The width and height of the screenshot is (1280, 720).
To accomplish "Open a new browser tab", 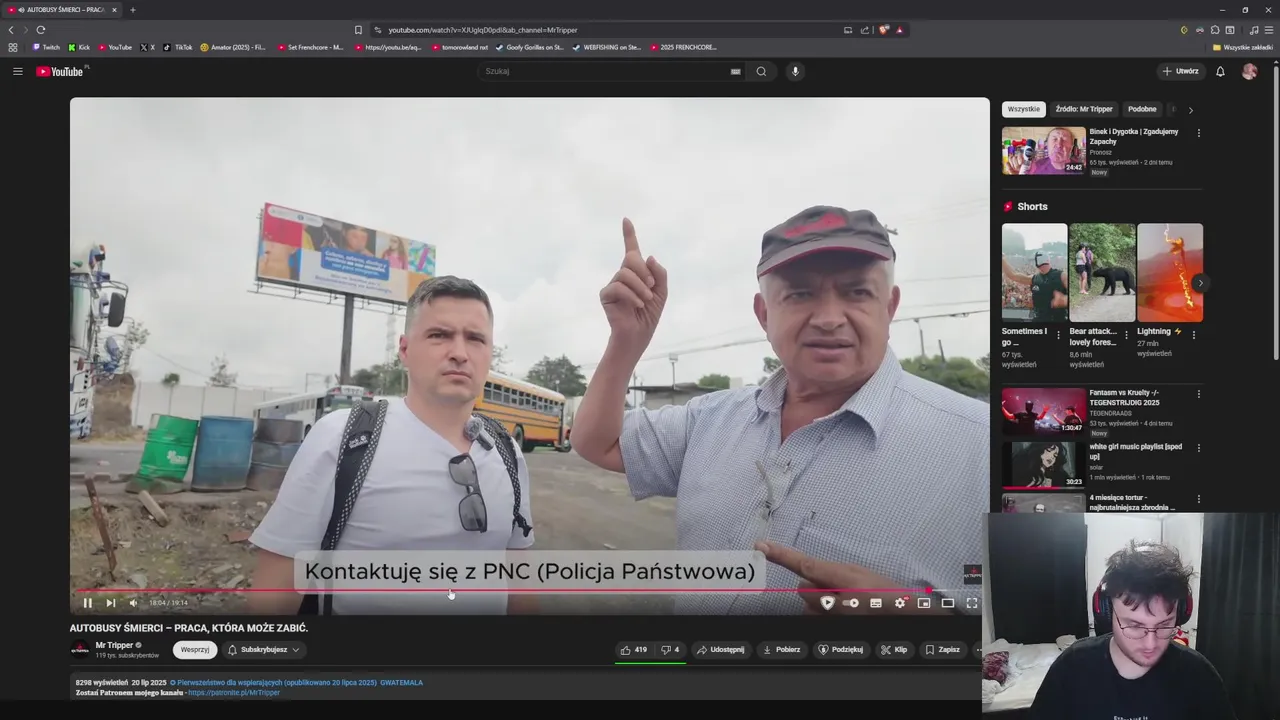I will tap(132, 10).
